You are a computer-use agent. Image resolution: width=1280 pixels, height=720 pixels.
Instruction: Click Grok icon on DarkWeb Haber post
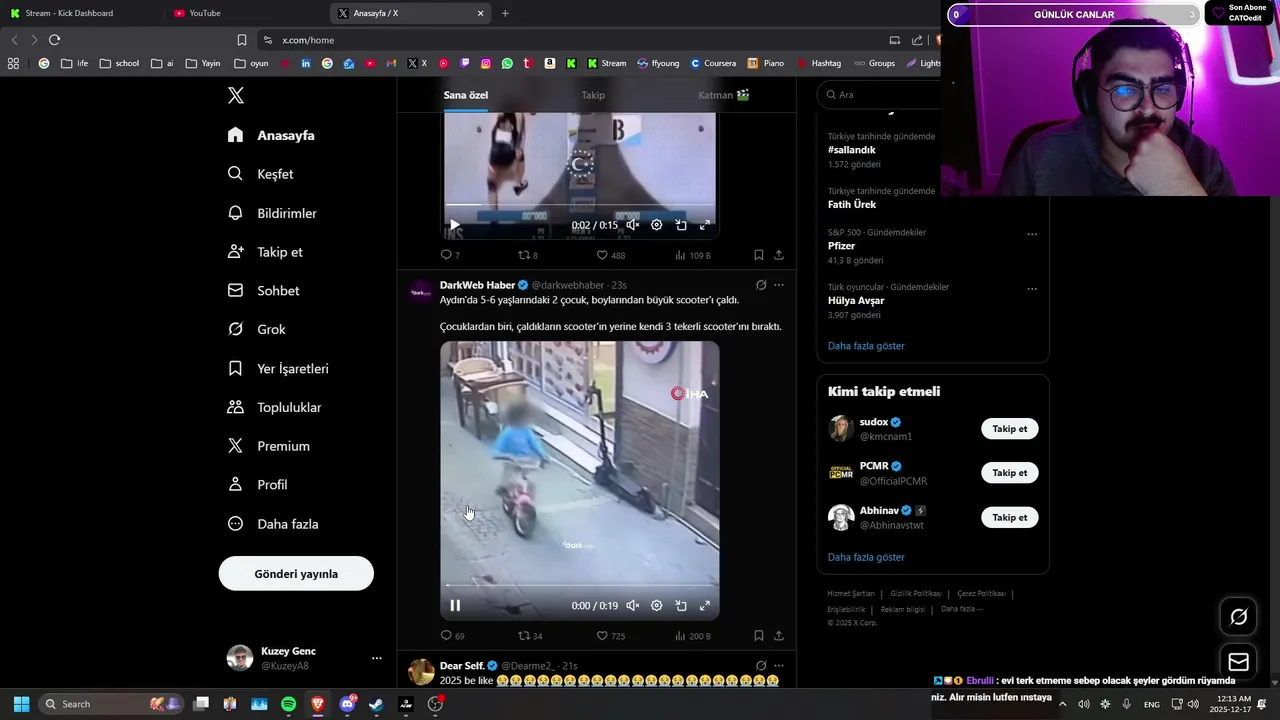(x=761, y=285)
